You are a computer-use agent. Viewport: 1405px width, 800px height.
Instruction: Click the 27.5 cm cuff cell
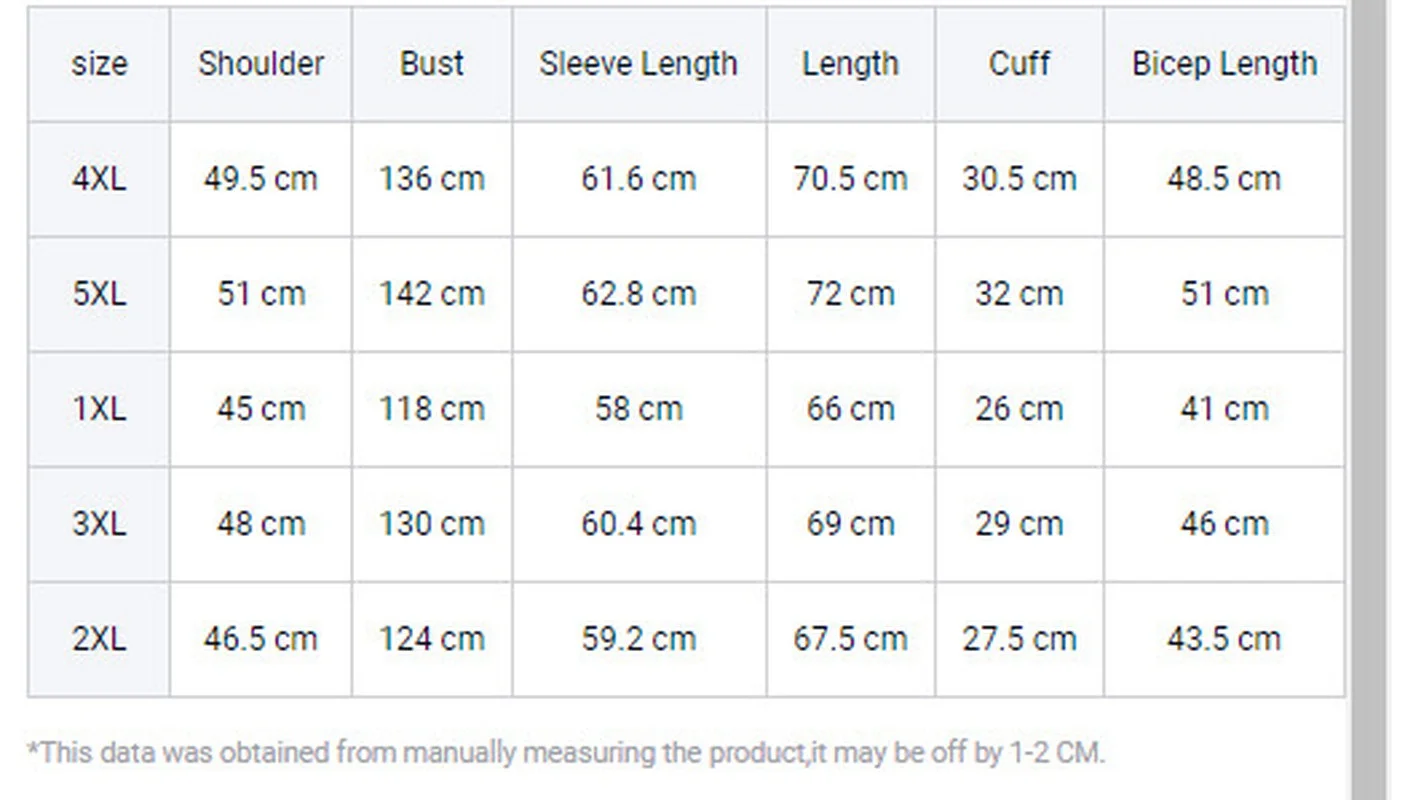tap(1019, 639)
